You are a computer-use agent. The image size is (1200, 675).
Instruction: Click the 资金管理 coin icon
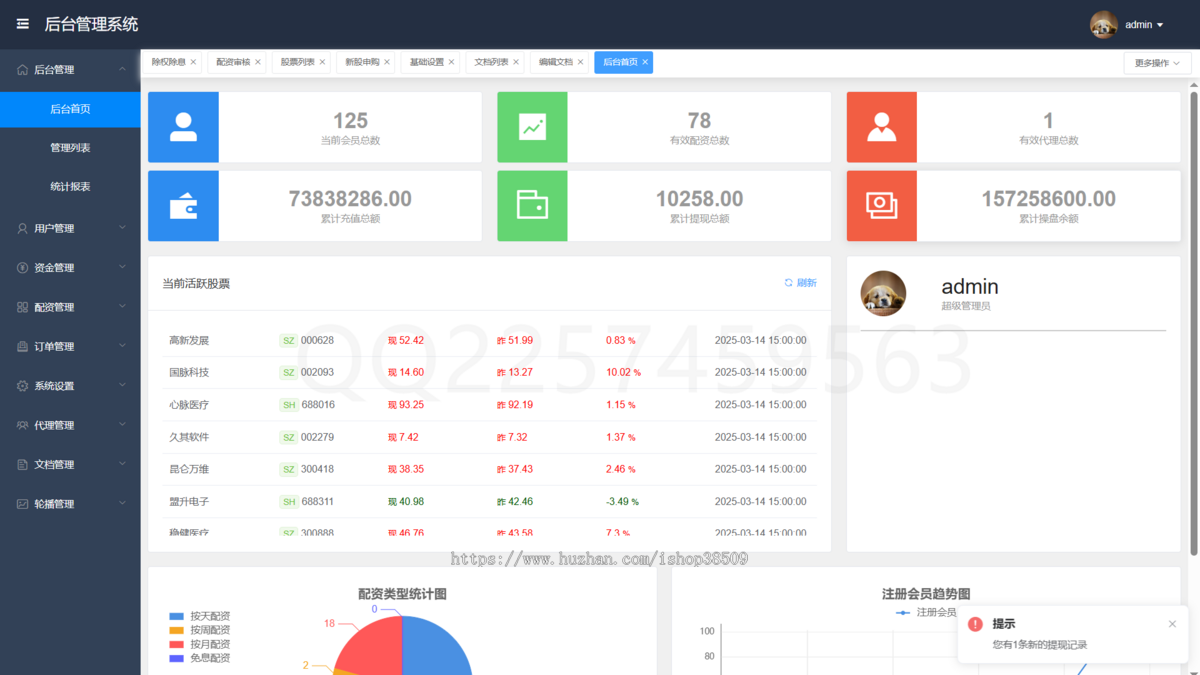23,268
